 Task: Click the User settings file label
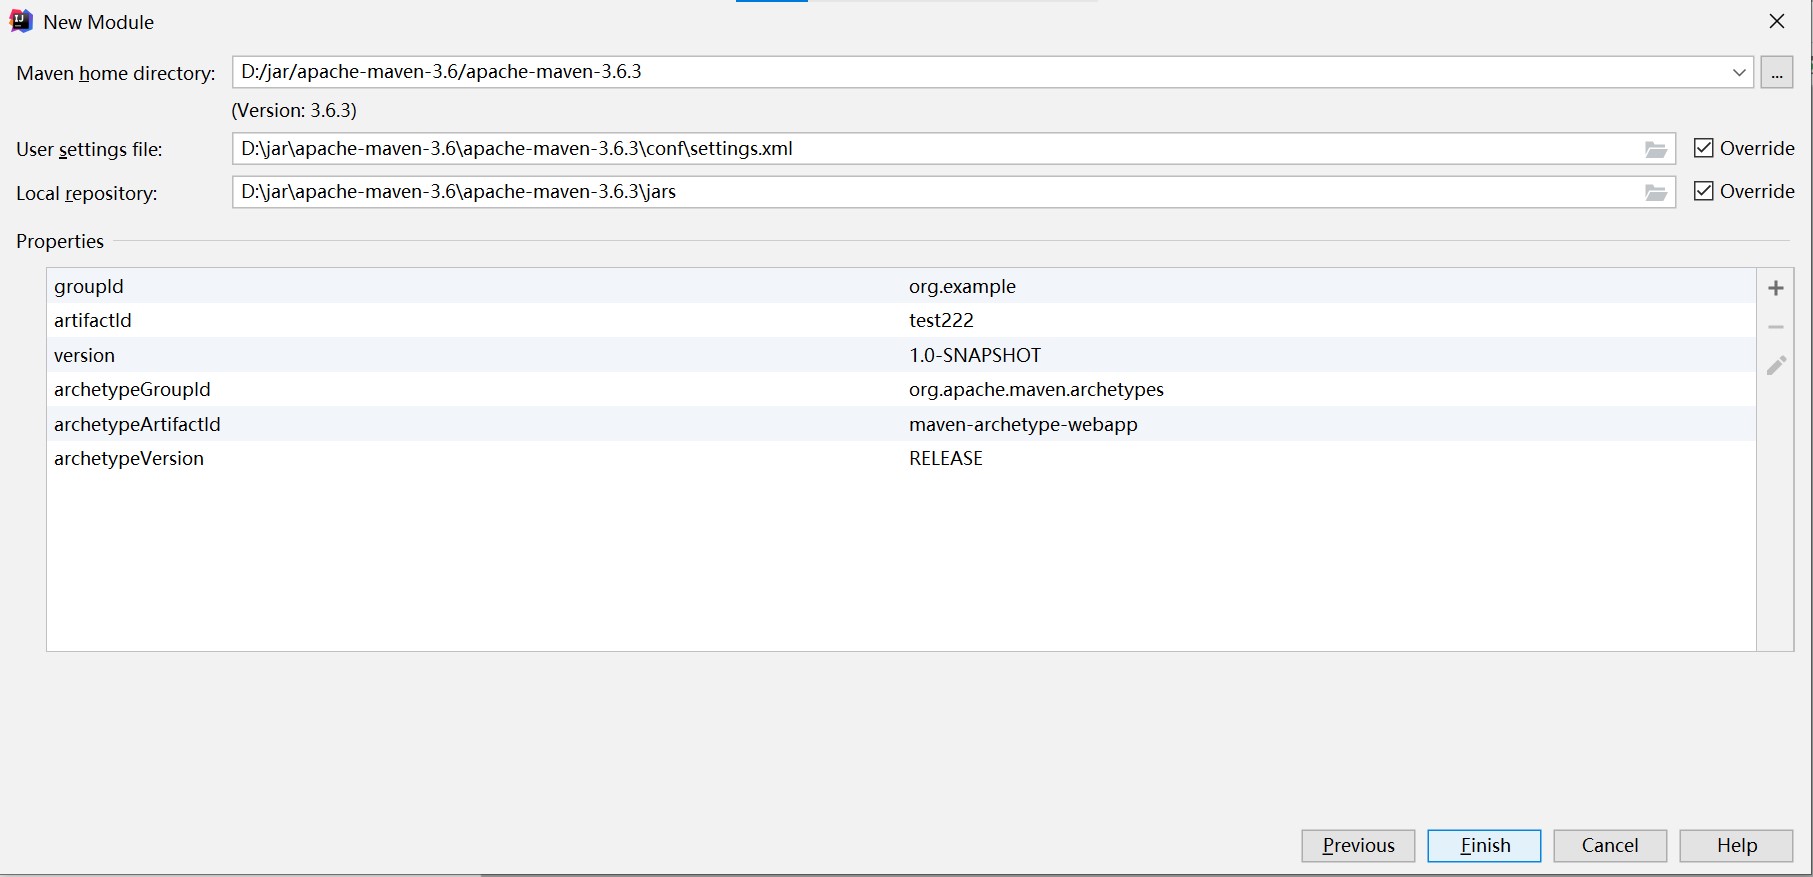tap(89, 149)
